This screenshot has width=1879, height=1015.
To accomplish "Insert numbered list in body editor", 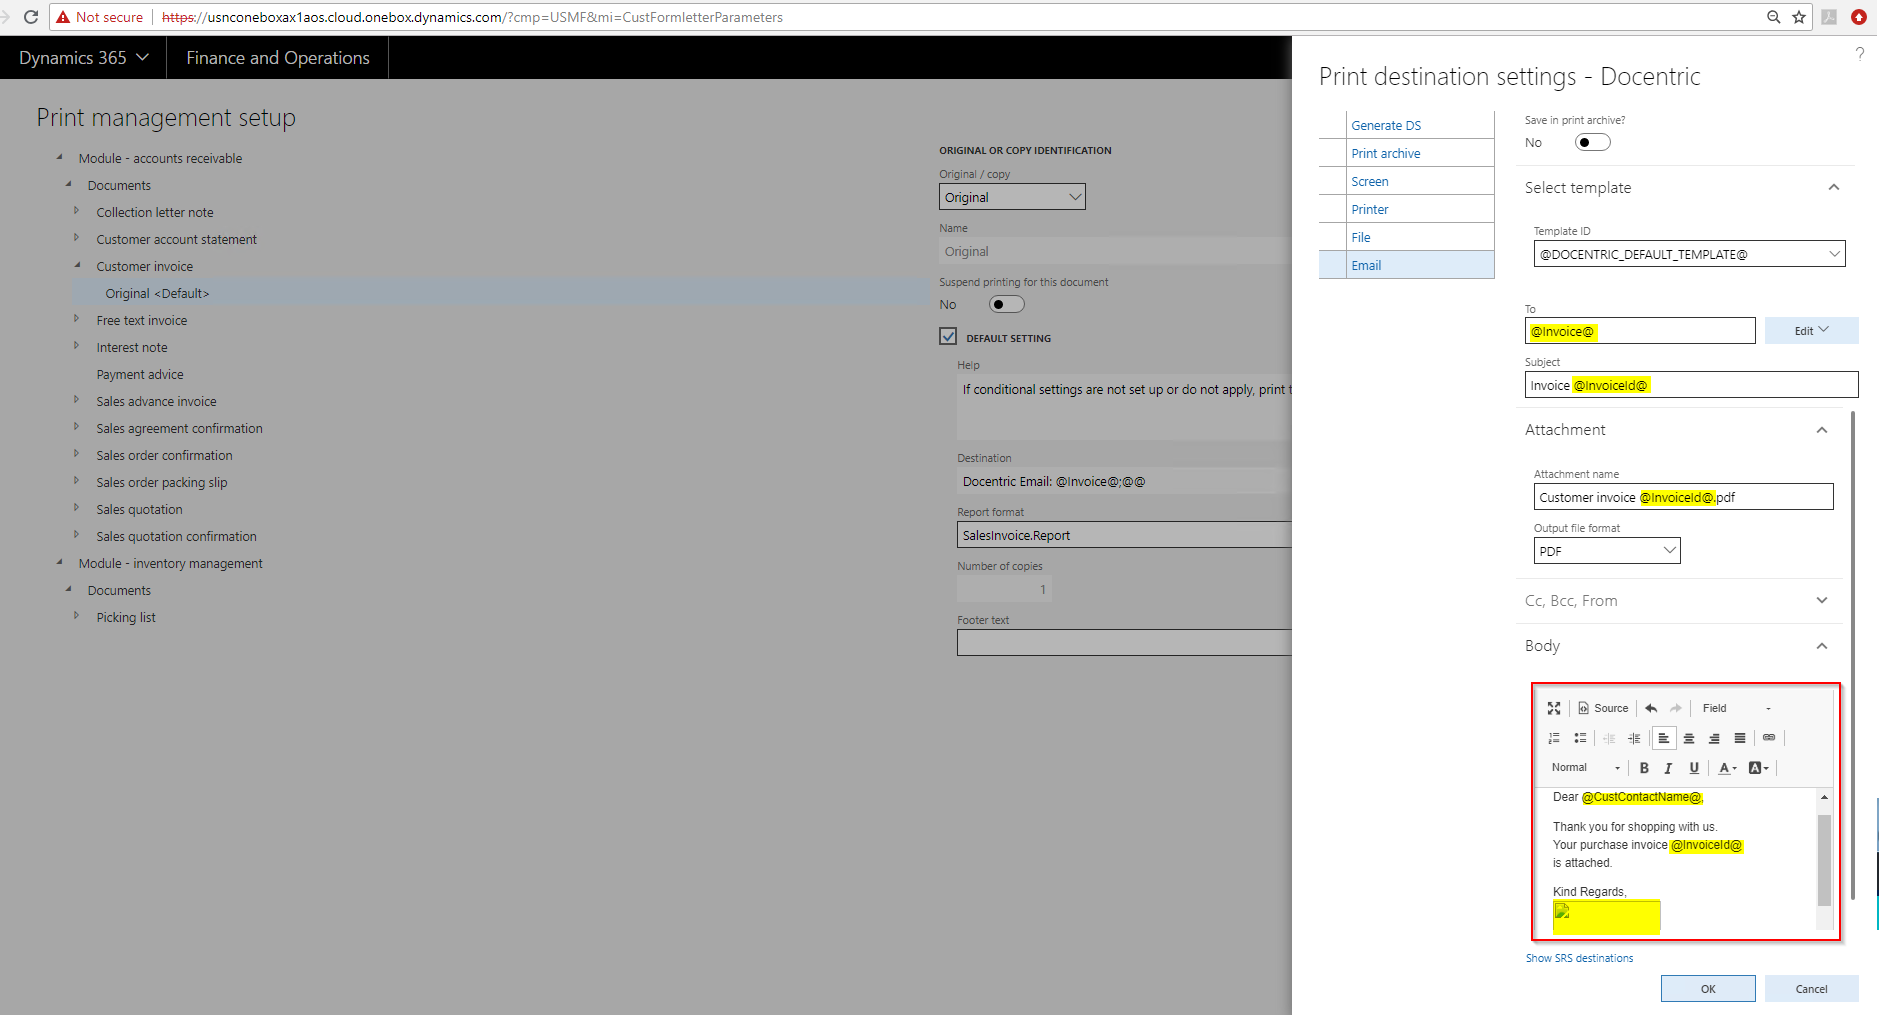I will coord(1554,738).
